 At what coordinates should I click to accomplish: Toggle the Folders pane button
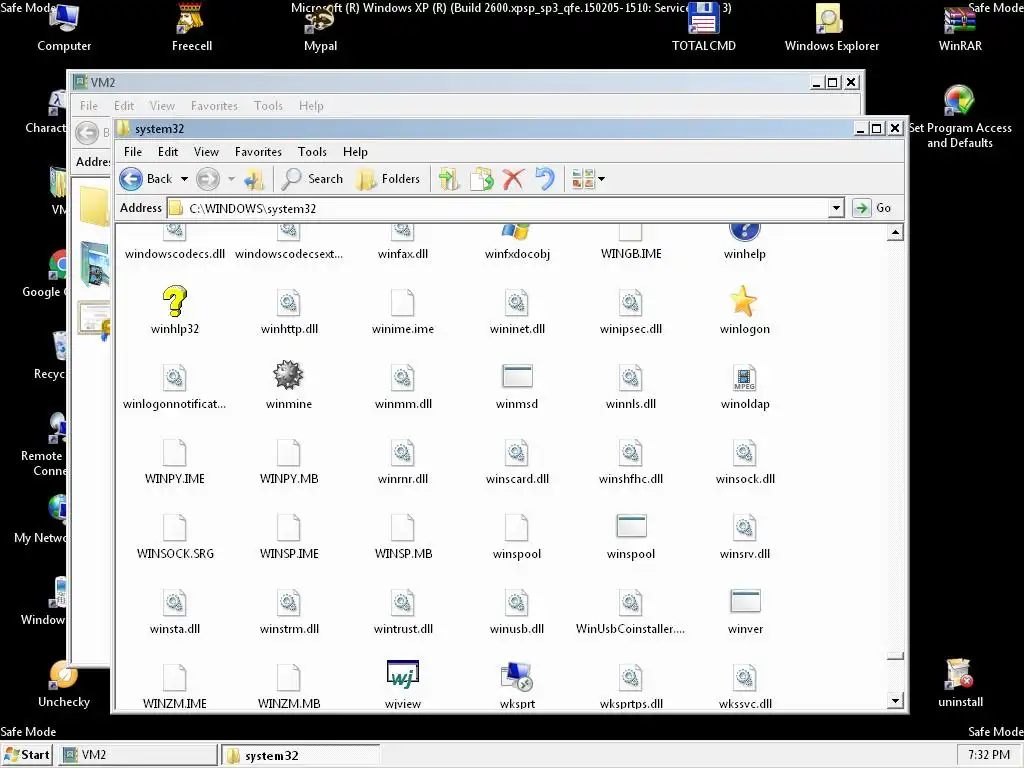pos(389,179)
